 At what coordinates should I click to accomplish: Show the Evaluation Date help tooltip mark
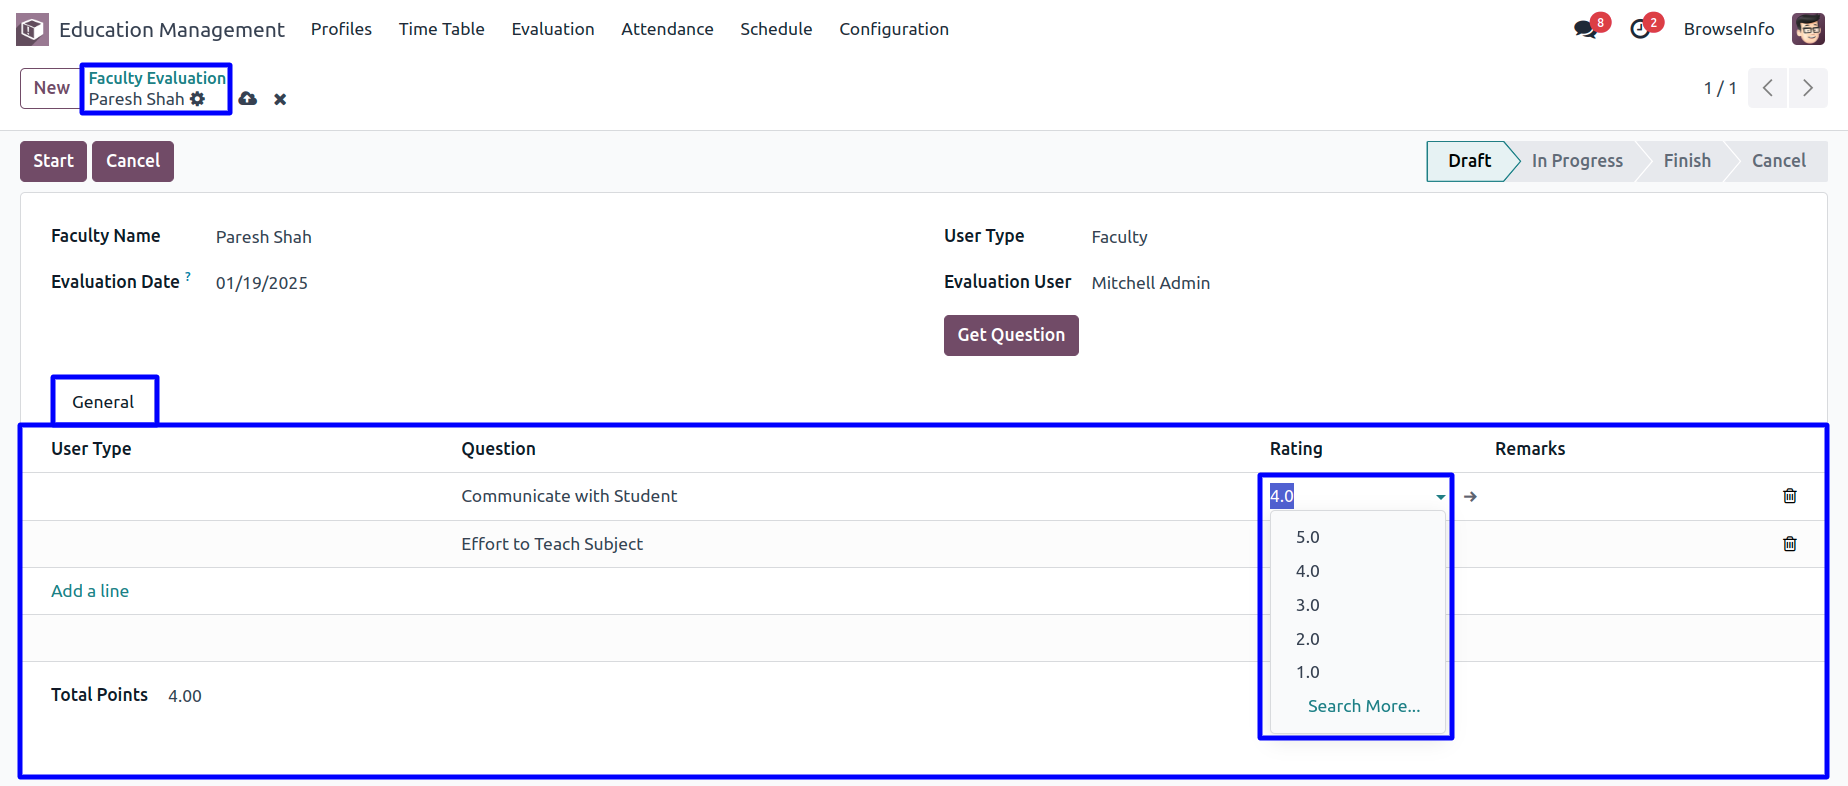click(x=188, y=276)
